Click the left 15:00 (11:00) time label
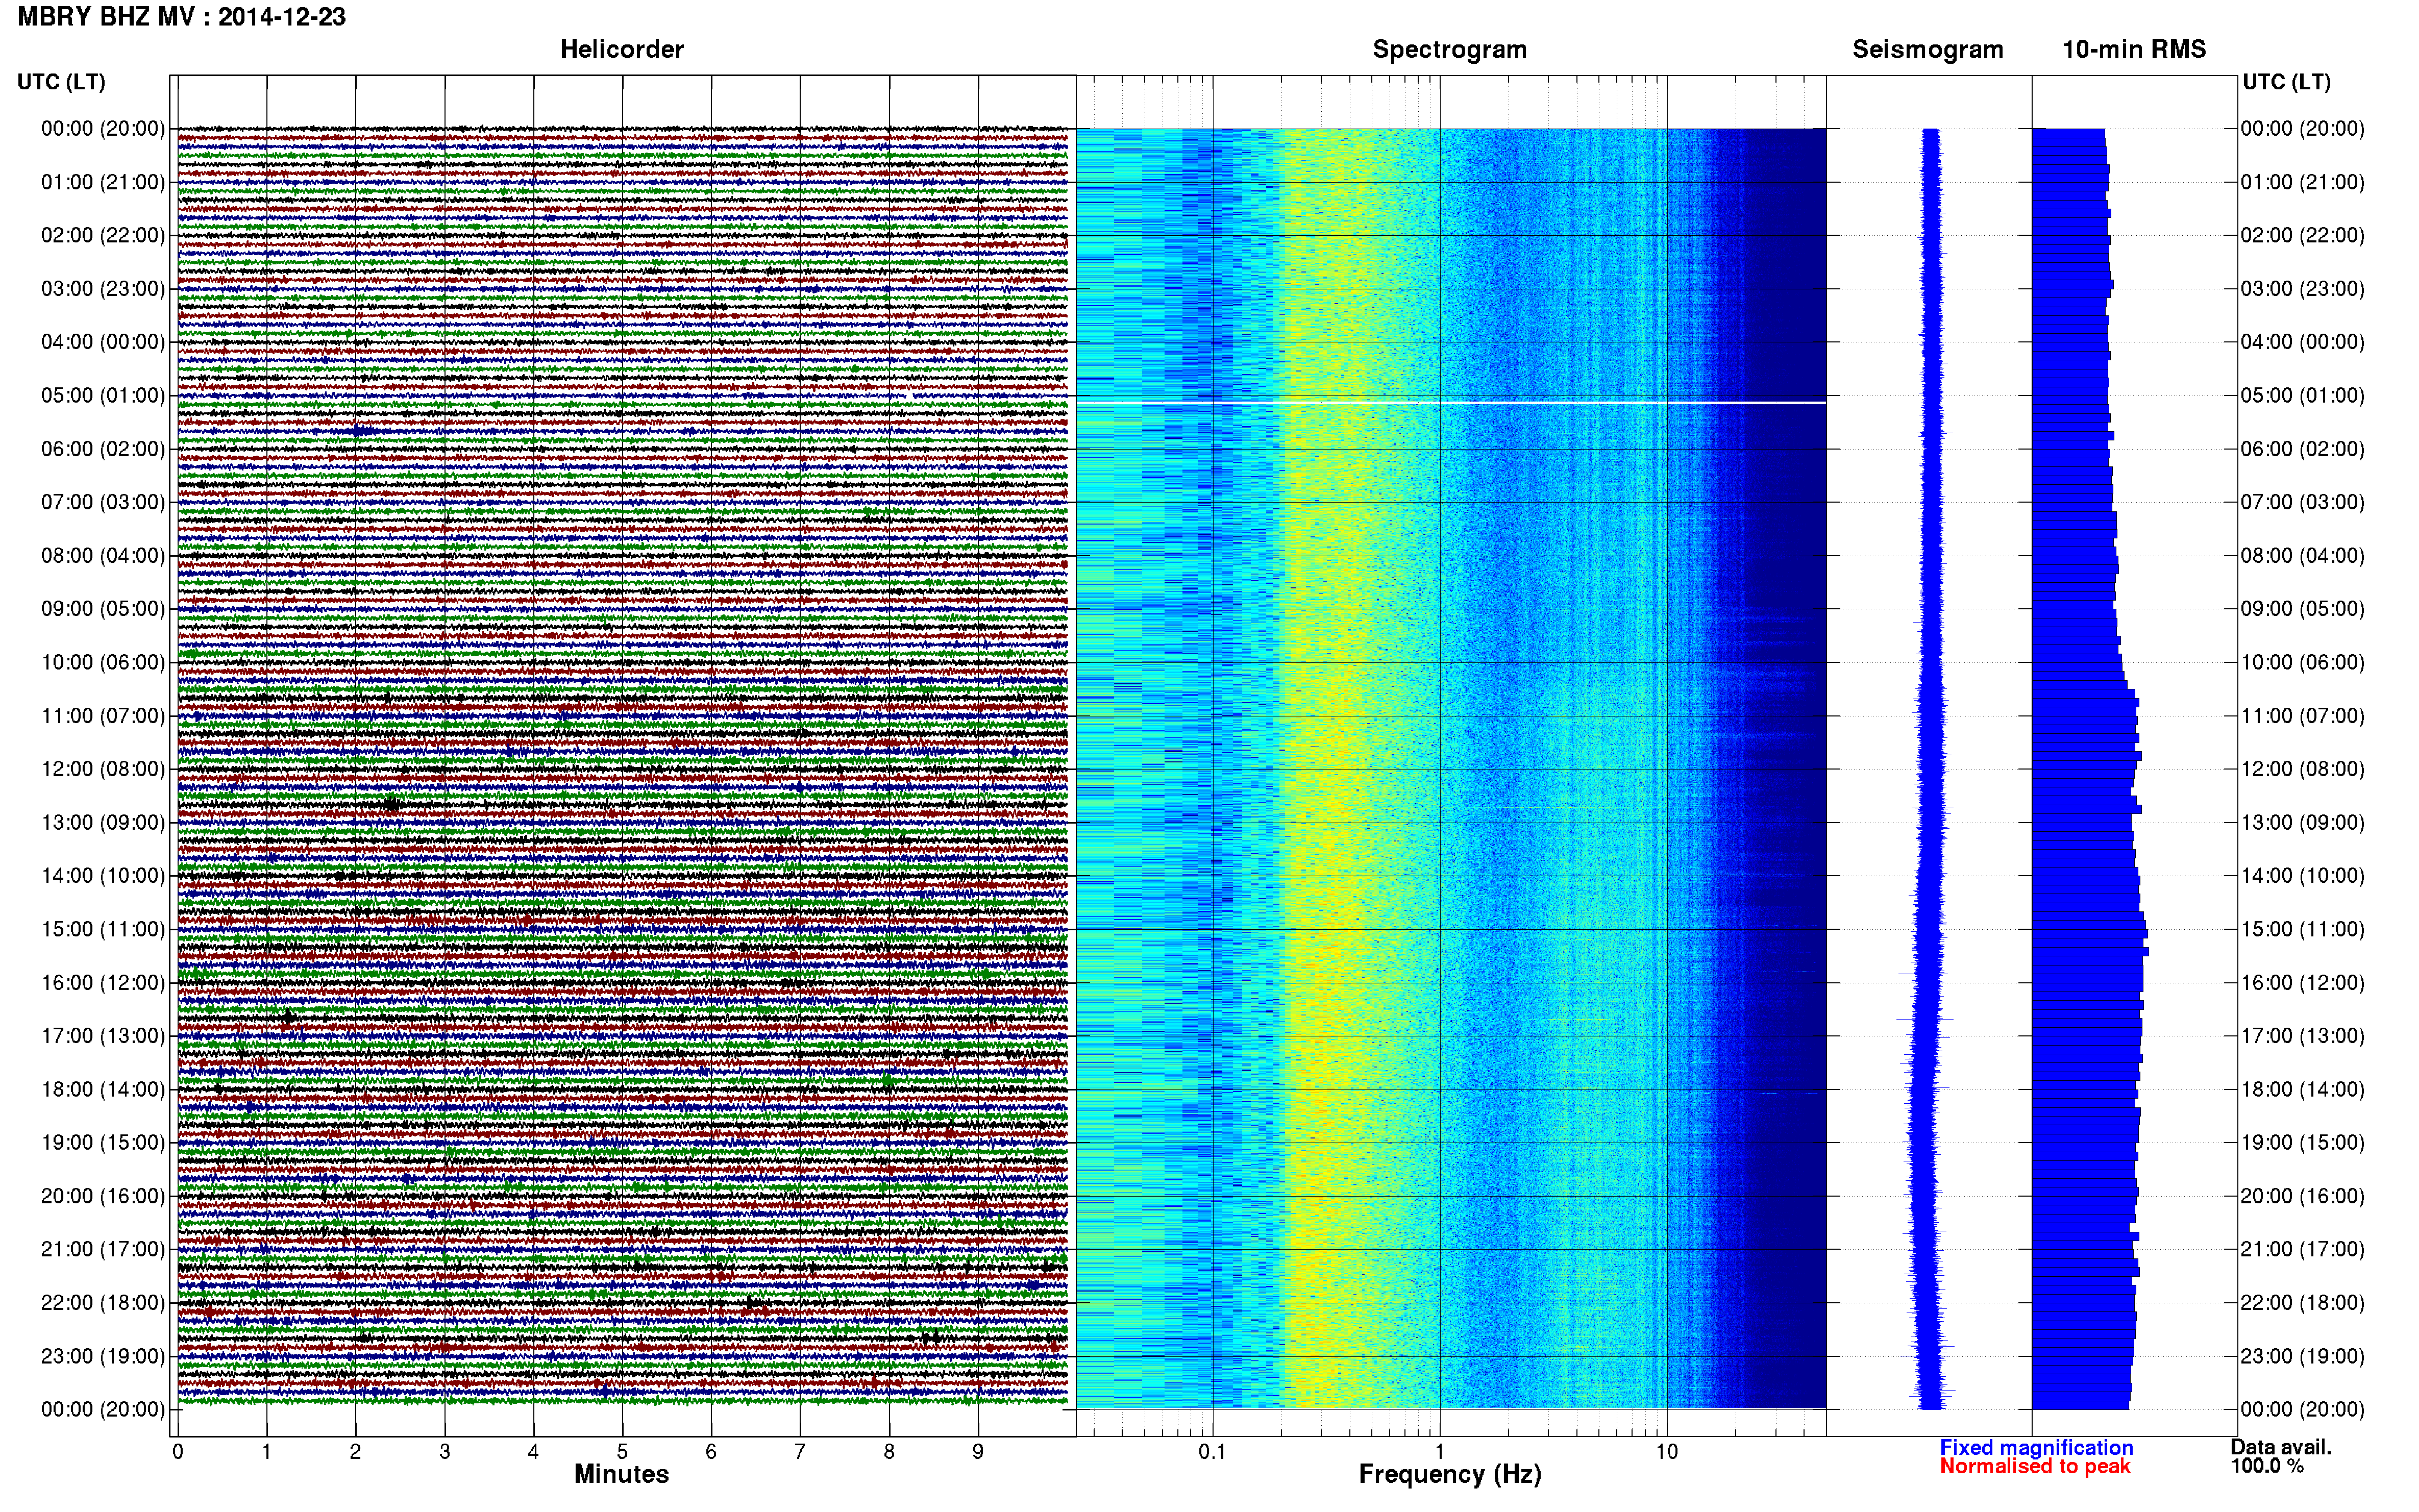 coord(103,929)
